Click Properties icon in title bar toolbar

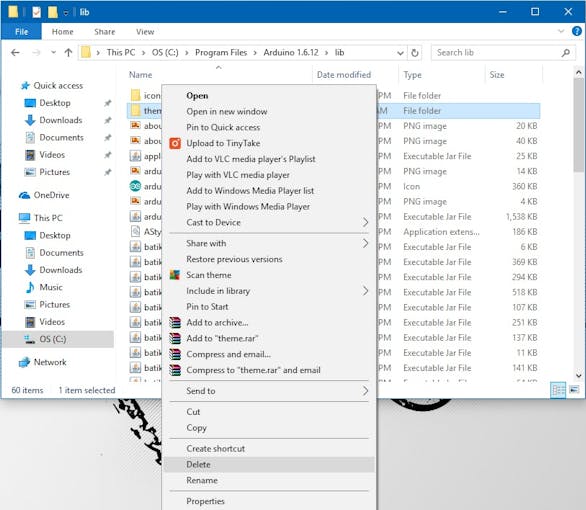coord(36,12)
